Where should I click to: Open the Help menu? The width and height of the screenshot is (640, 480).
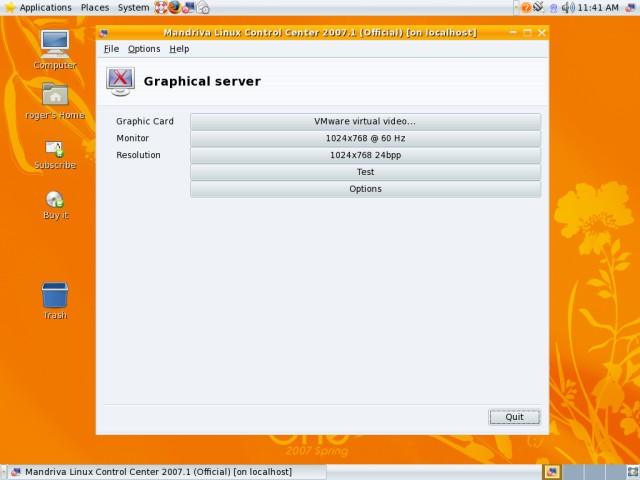click(x=179, y=49)
